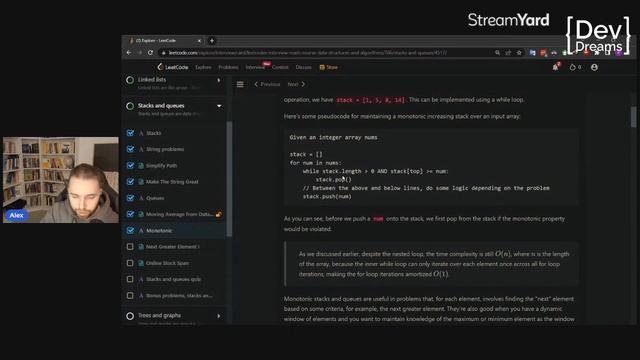Open the user profile avatar menu
Viewport: 640px width, 360px height.
click(594, 67)
